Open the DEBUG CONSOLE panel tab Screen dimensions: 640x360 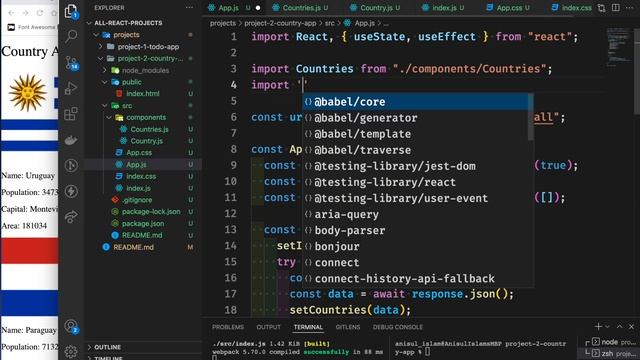(398, 327)
